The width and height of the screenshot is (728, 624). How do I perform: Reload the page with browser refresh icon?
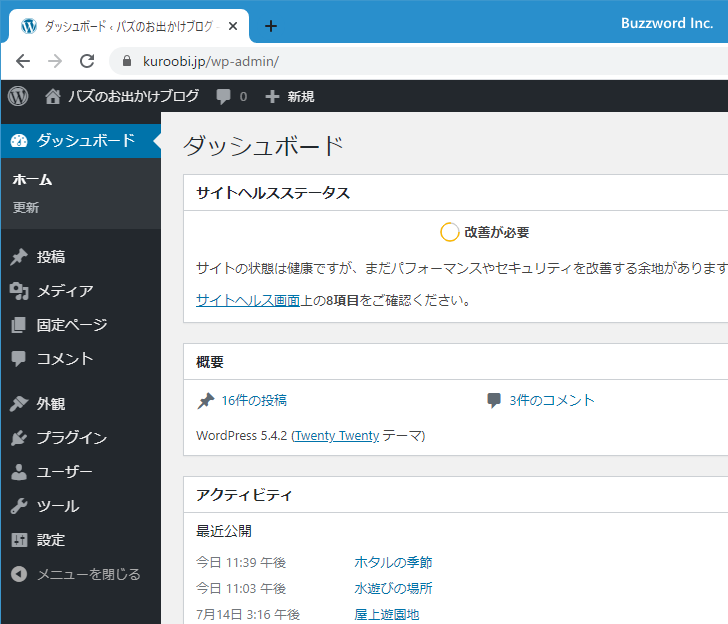pos(87,61)
